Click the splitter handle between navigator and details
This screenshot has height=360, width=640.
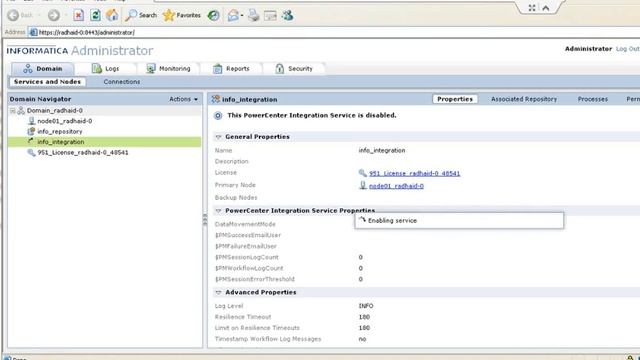point(205,220)
